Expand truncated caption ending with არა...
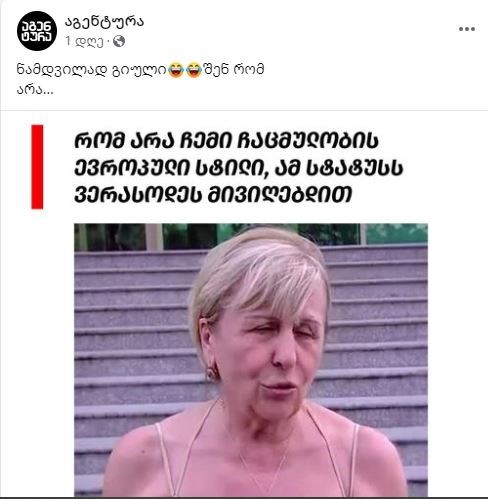488x499 pixels. point(35,90)
